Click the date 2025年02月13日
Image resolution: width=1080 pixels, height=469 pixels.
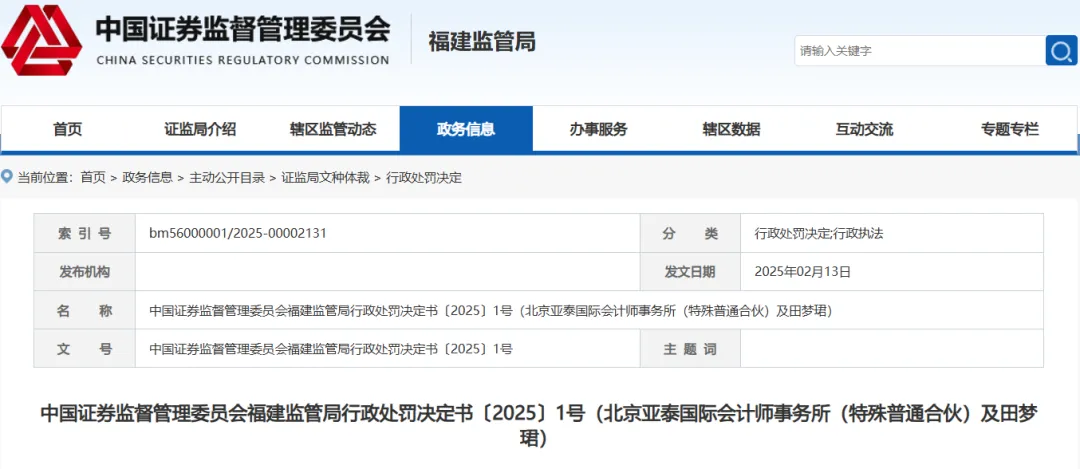click(802, 272)
